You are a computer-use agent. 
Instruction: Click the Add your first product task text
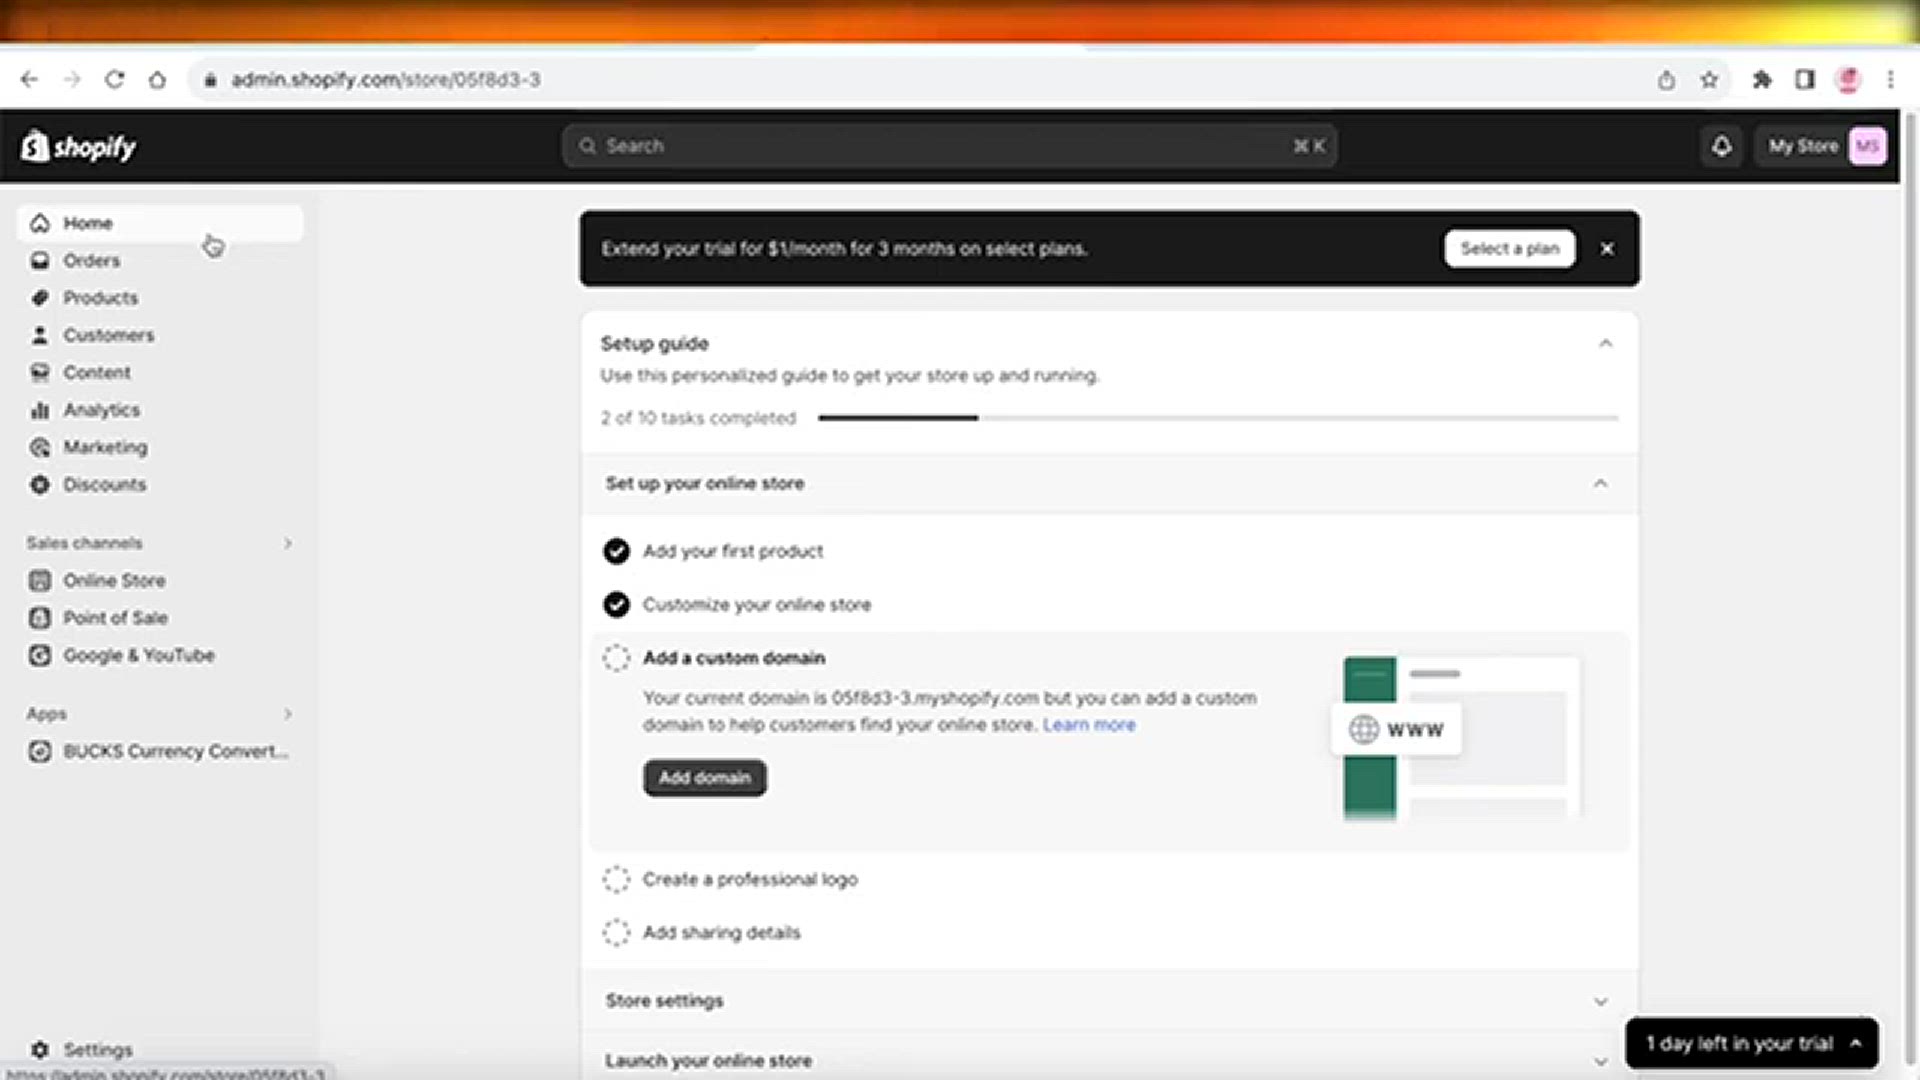click(x=733, y=551)
